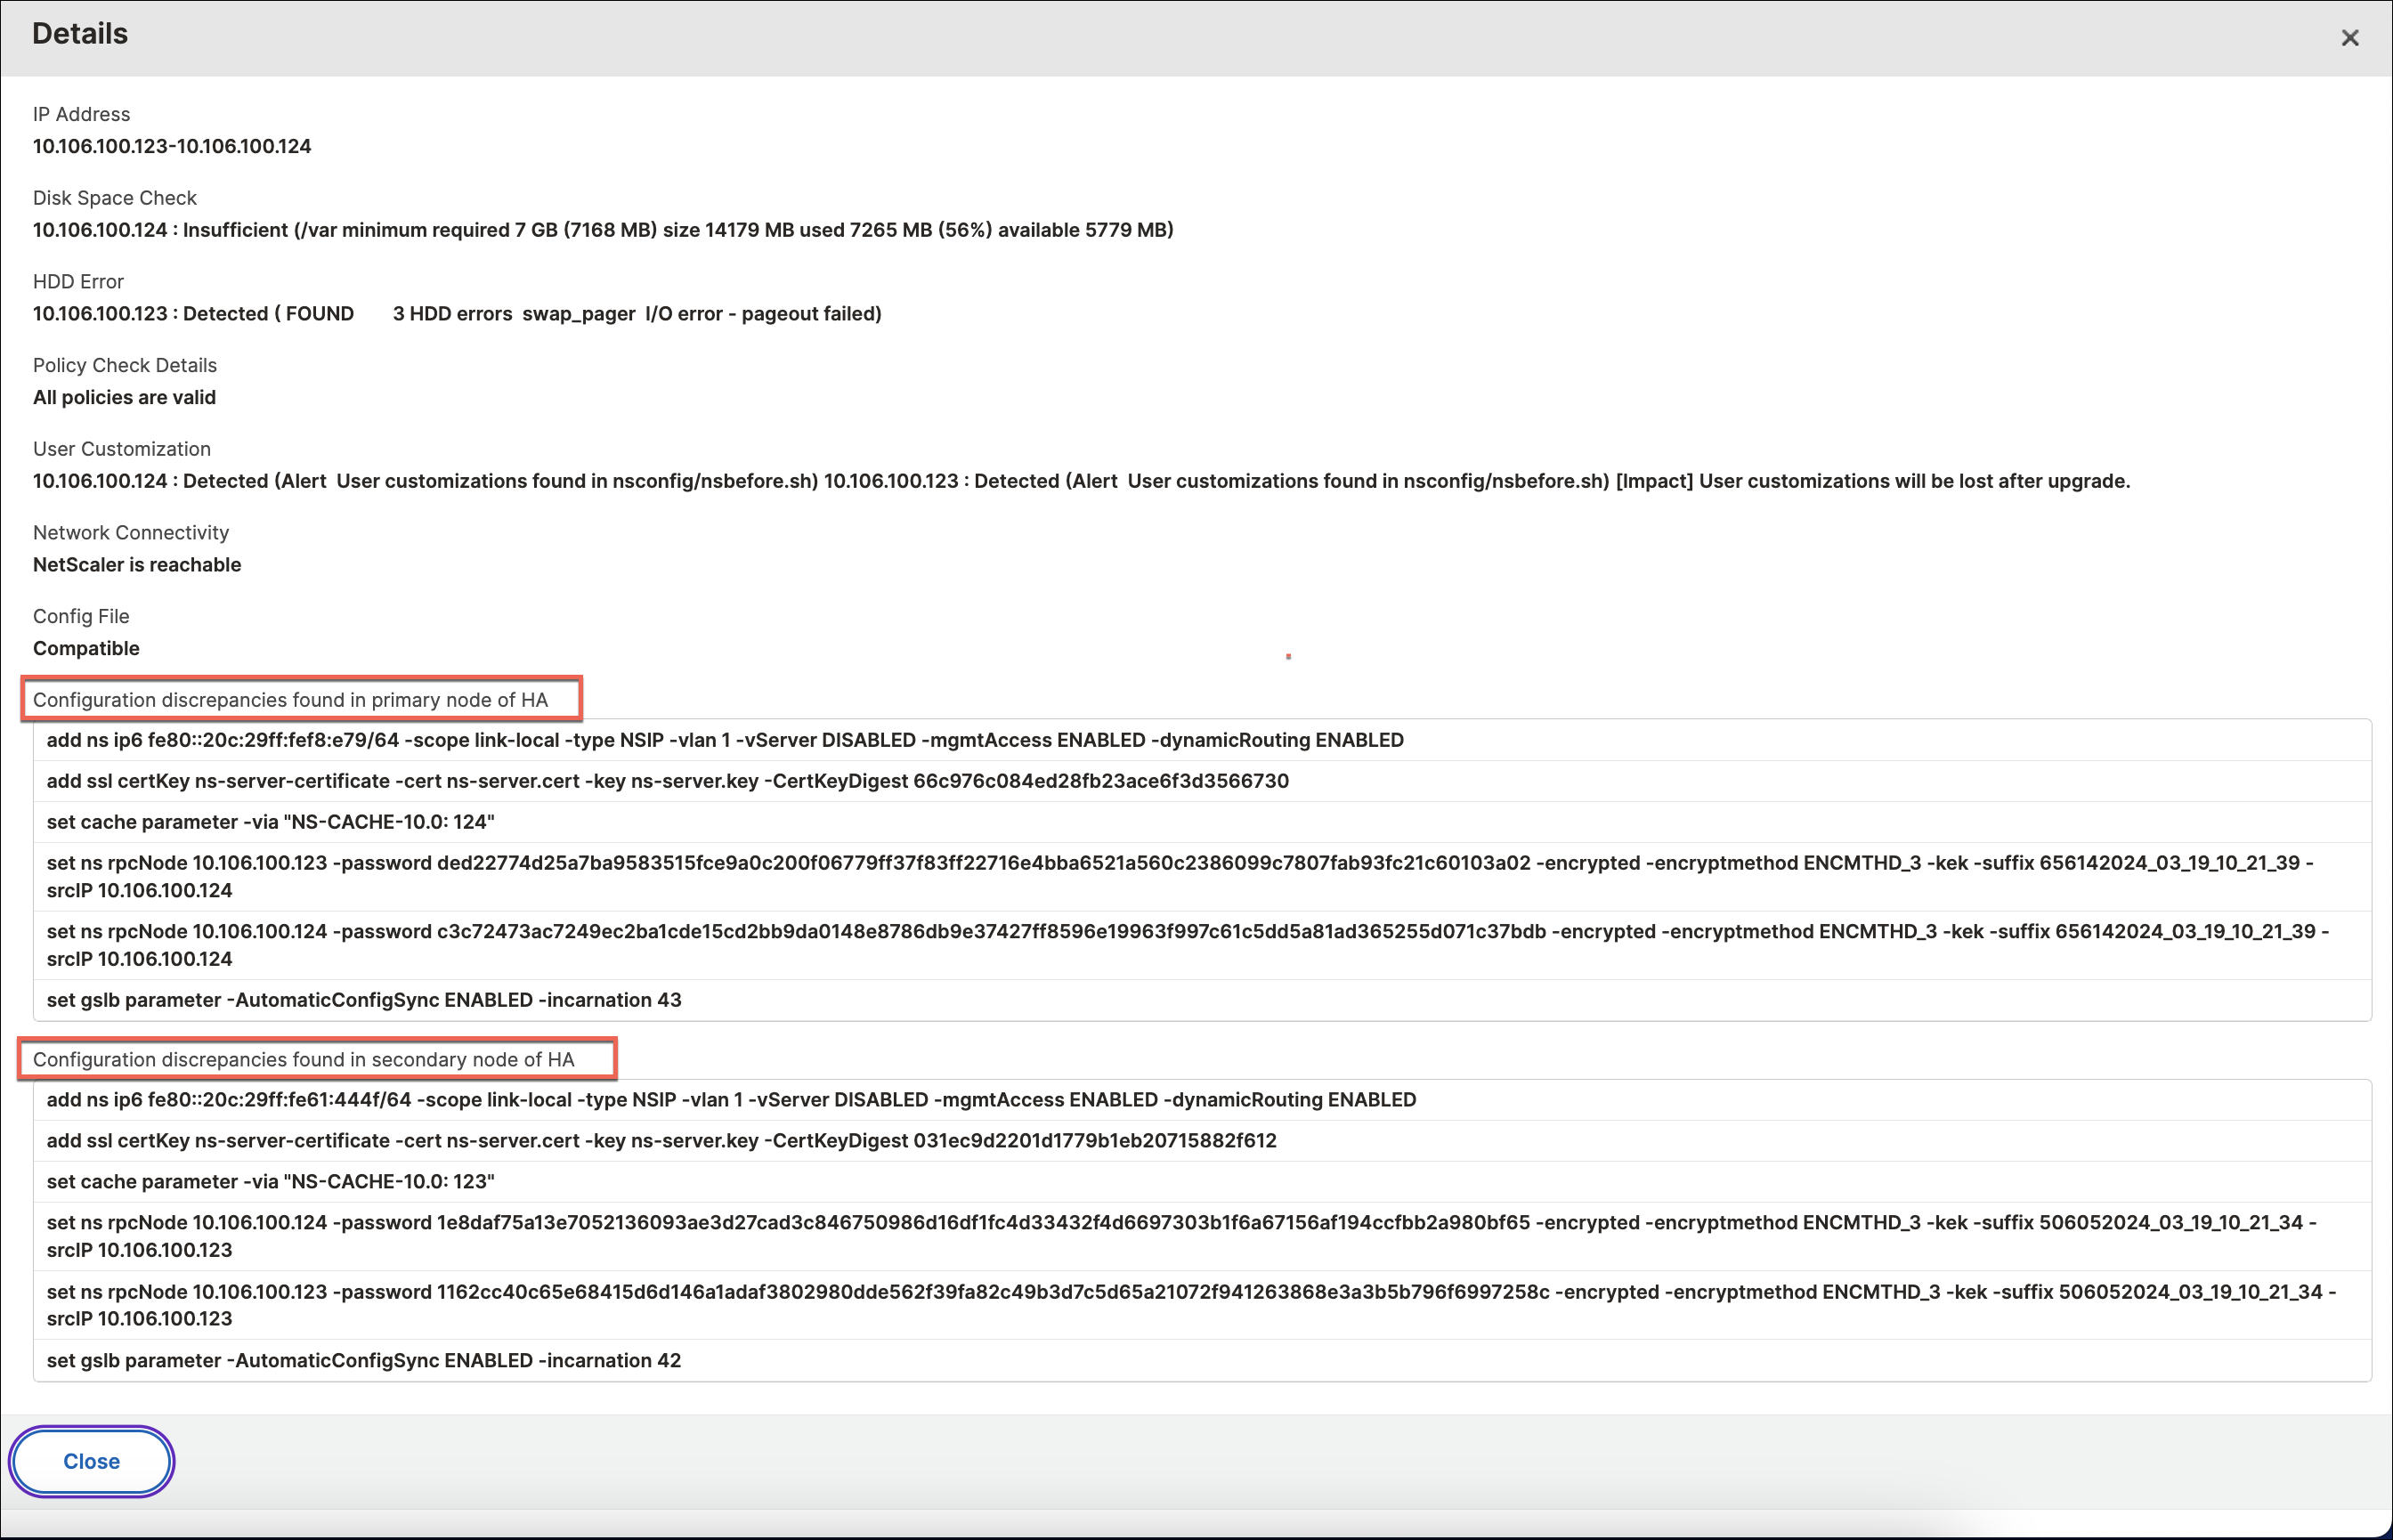Click the Details dialog title
The height and width of the screenshot is (1540, 2393).
80,34
